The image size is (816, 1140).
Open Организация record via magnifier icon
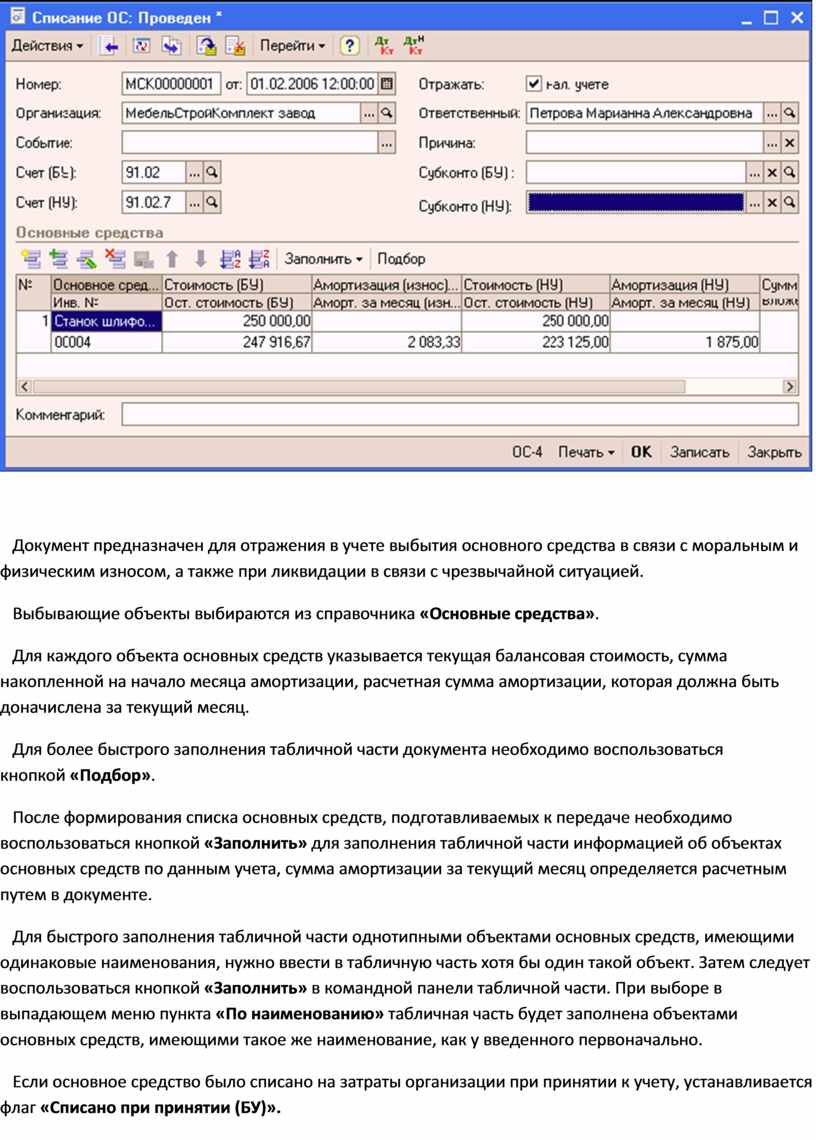(387, 113)
